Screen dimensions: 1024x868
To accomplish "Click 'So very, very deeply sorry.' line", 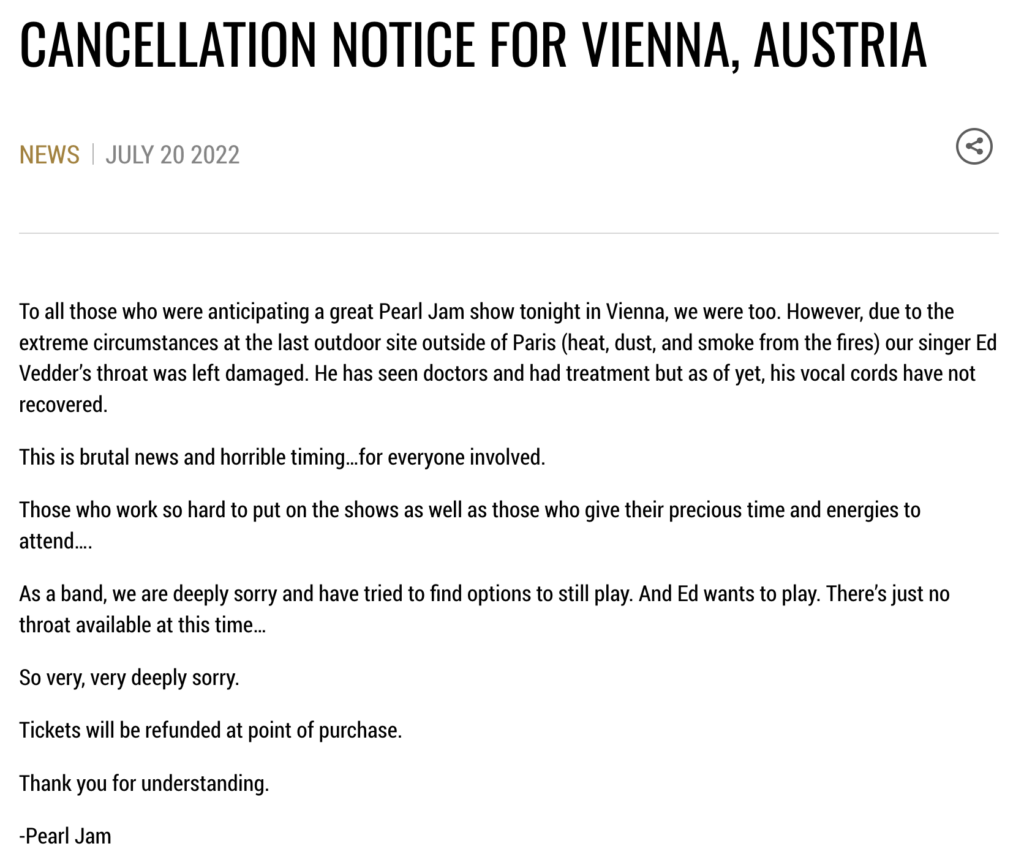I will 129,678.
